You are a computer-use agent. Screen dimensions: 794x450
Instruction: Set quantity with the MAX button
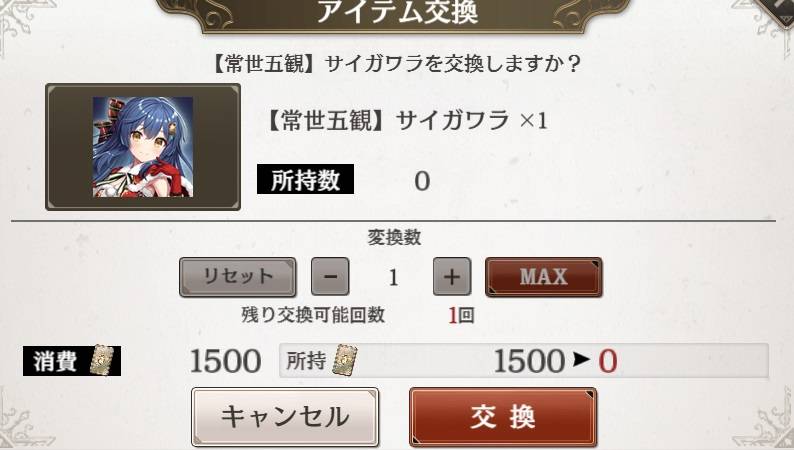click(544, 277)
